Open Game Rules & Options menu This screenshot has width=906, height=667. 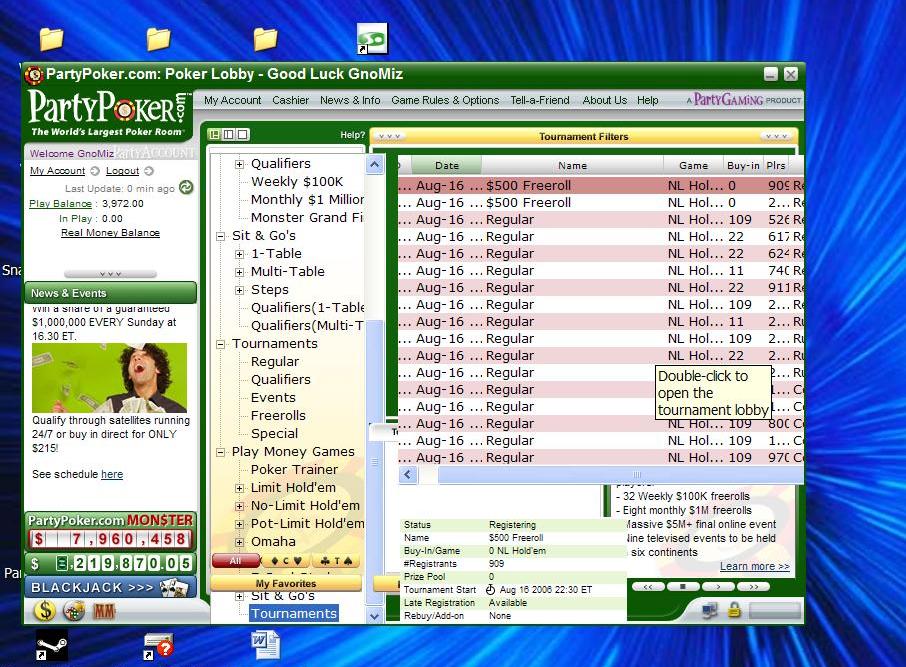445,100
